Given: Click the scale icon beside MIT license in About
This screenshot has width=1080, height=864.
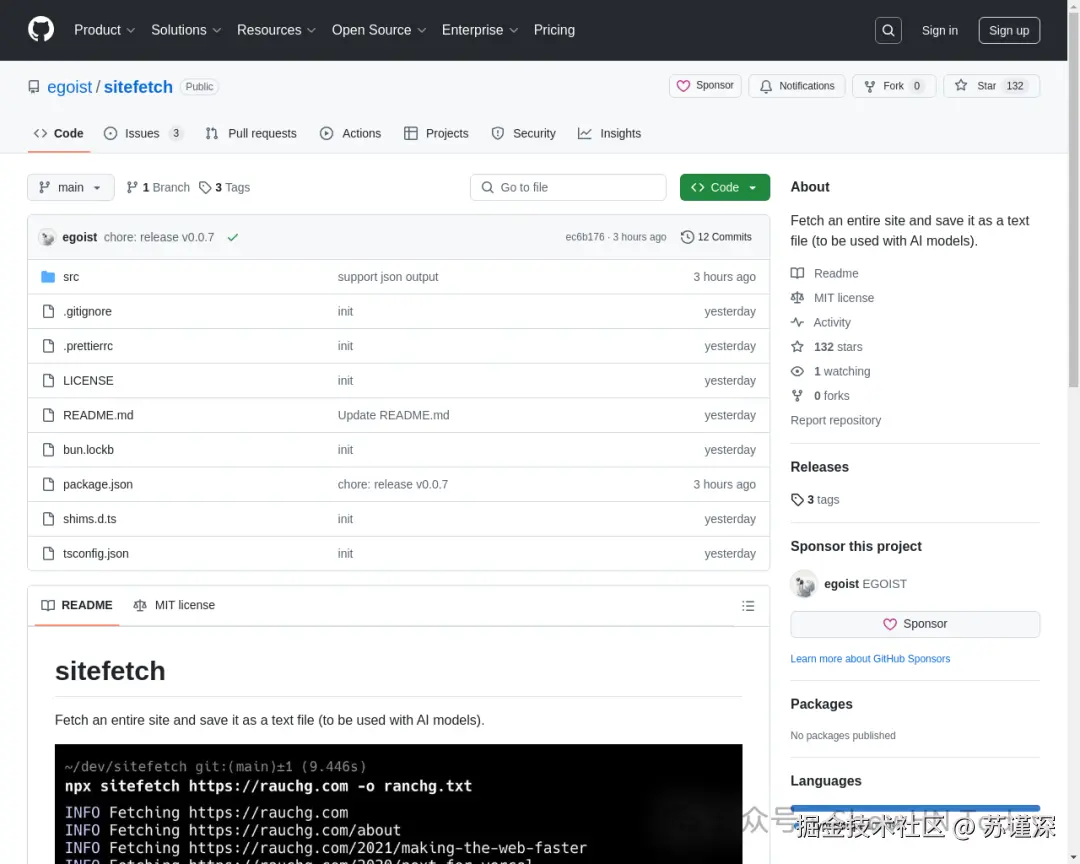Looking at the screenshot, I should tap(798, 298).
